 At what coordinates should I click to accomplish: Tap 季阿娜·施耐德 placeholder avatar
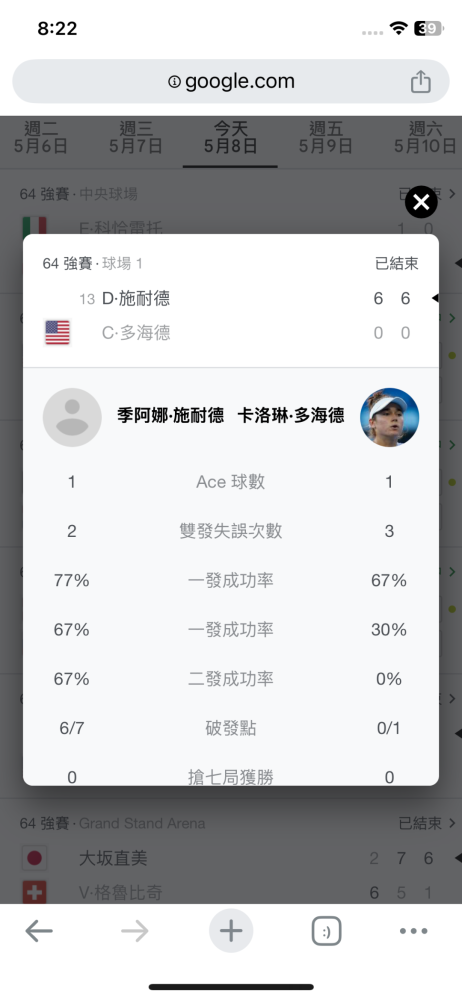[x=72, y=417]
